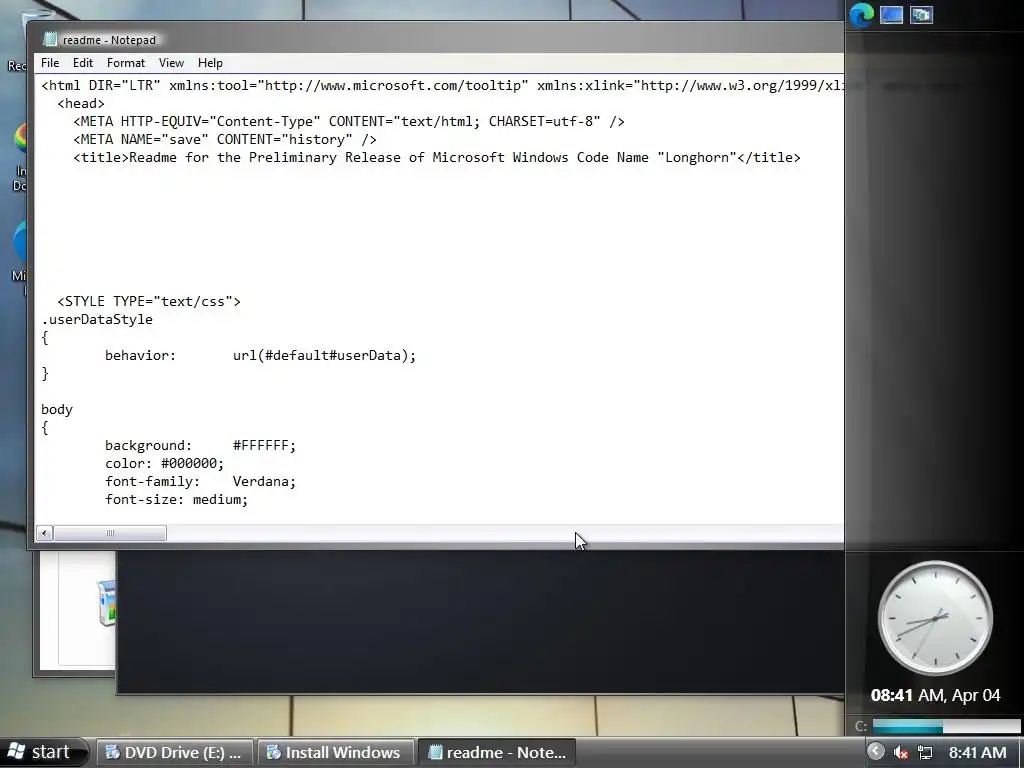Click the 8:41 AM taskbar clock

click(977, 753)
